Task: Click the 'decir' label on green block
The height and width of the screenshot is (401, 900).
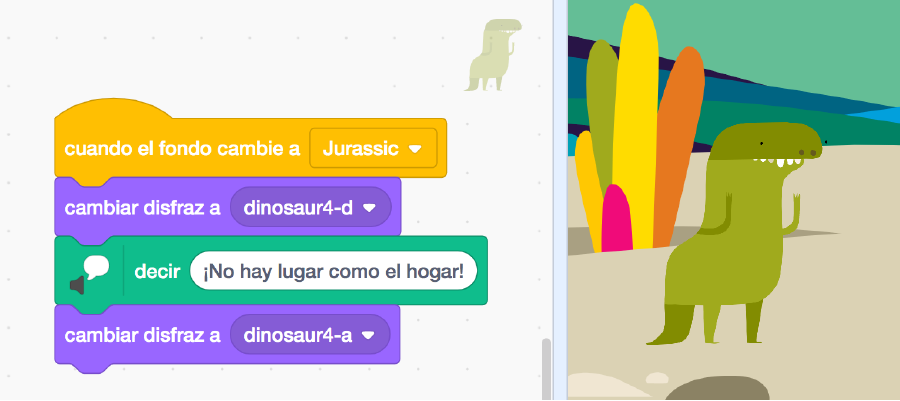Action: coord(156,271)
